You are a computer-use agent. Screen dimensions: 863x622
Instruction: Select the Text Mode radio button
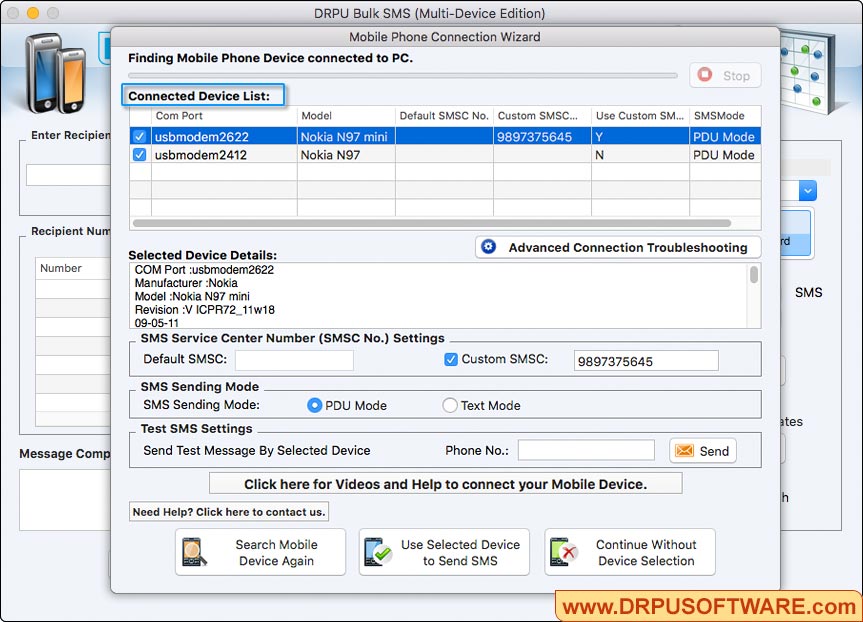click(x=450, y=406)
